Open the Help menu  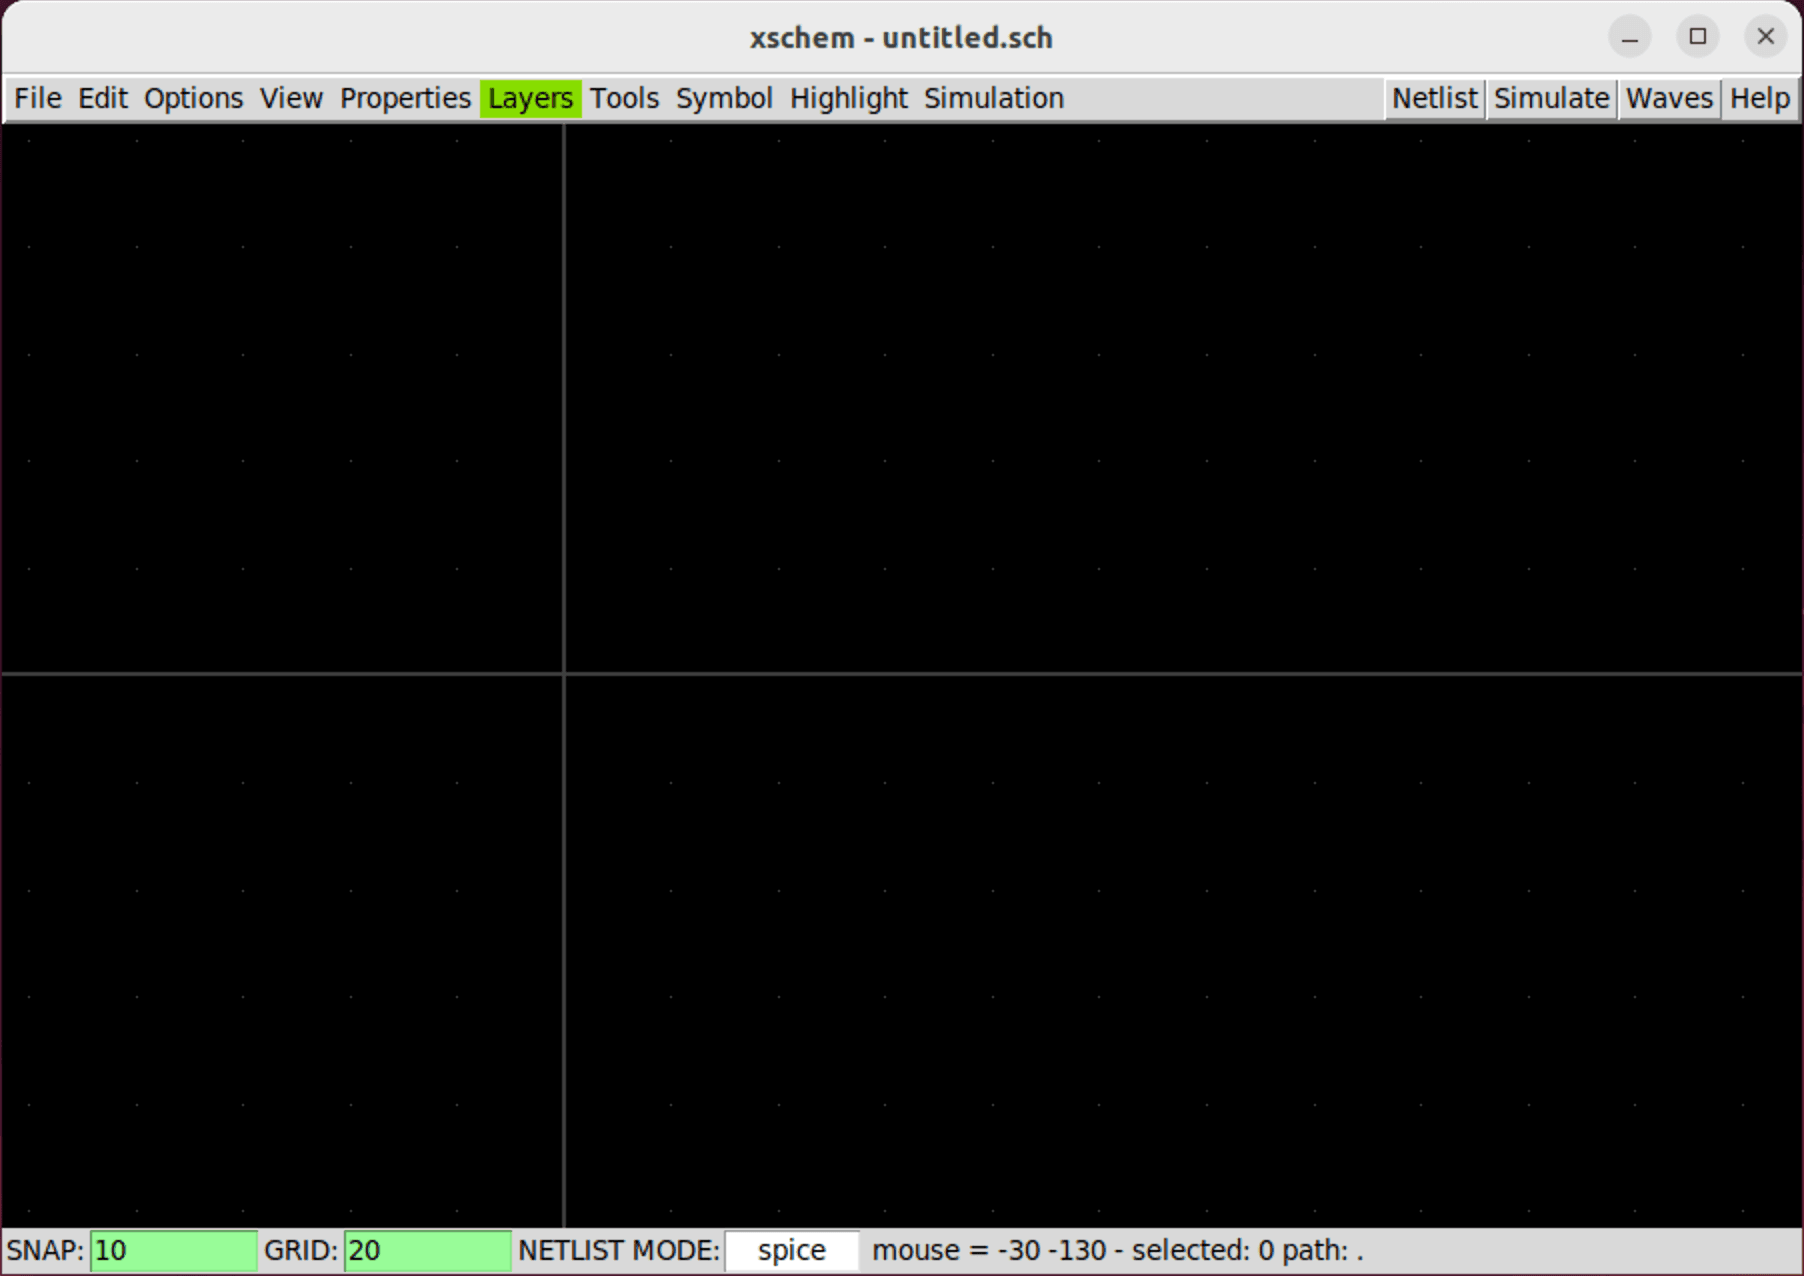click(x=1759, y=99)
